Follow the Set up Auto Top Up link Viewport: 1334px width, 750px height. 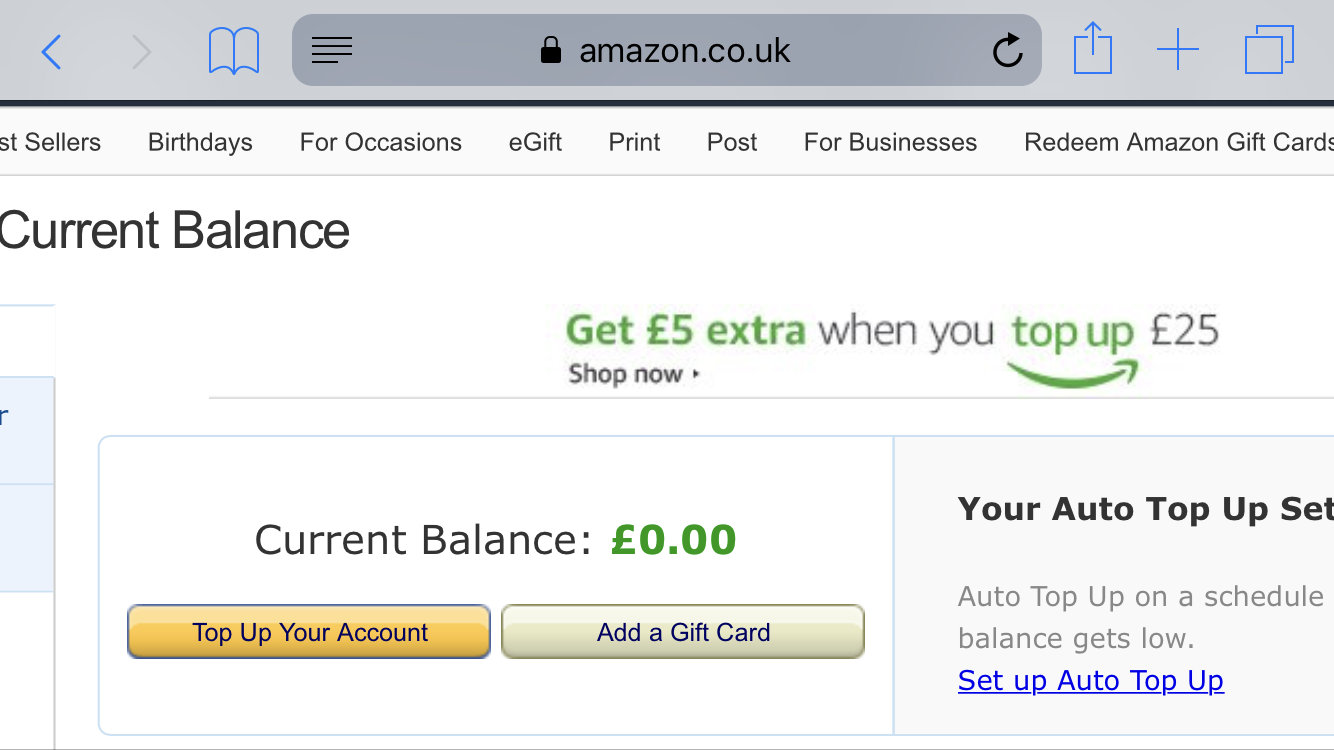(x=1090, y=680)
